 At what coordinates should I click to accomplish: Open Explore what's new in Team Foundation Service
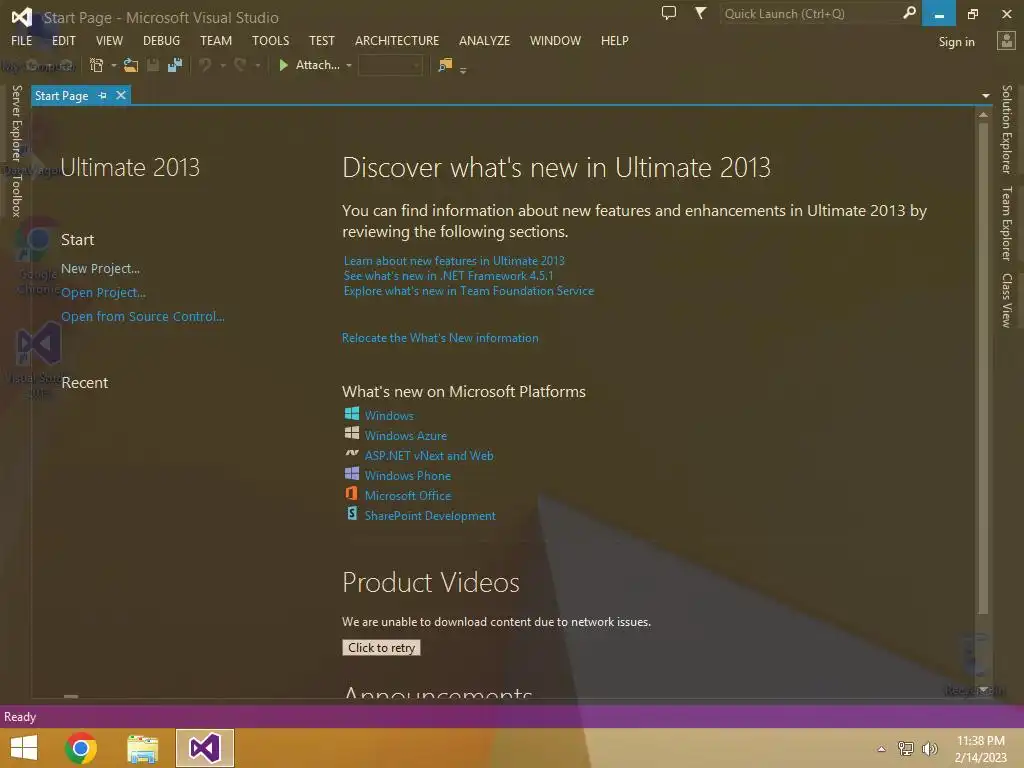[x=468, y=291]
